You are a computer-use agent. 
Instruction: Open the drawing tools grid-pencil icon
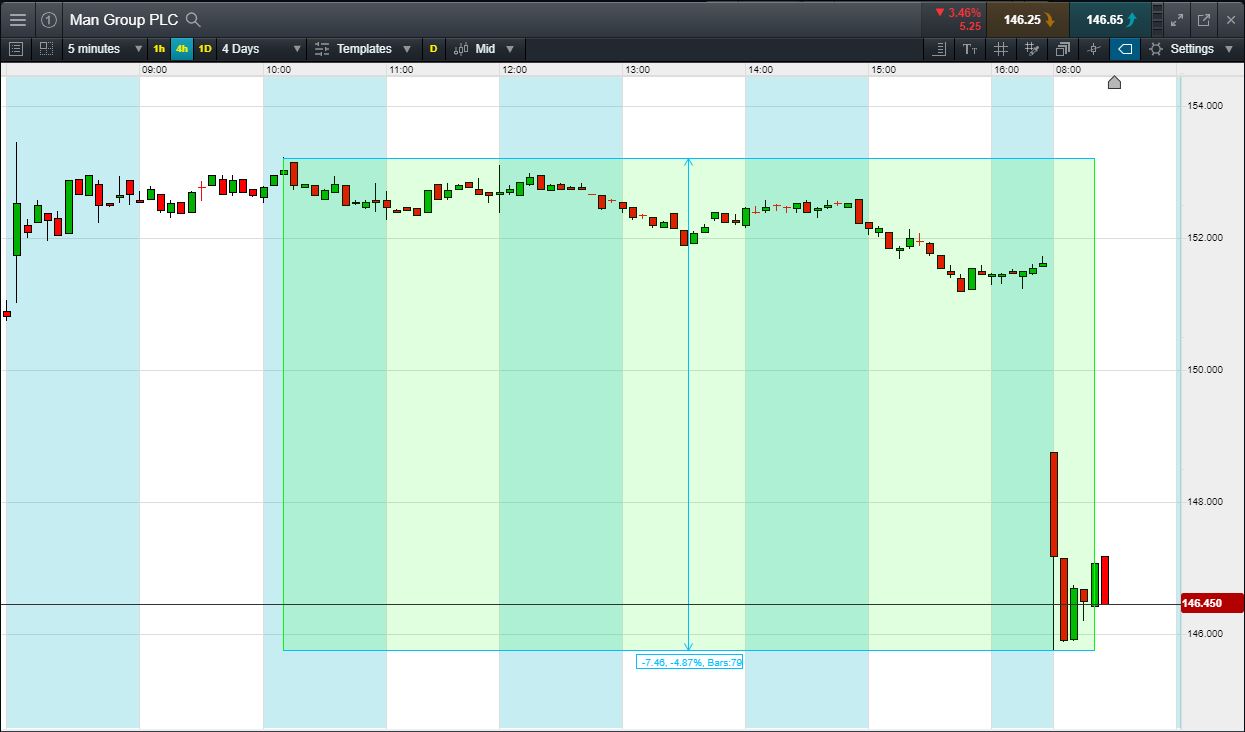[x=1032, y=48]
